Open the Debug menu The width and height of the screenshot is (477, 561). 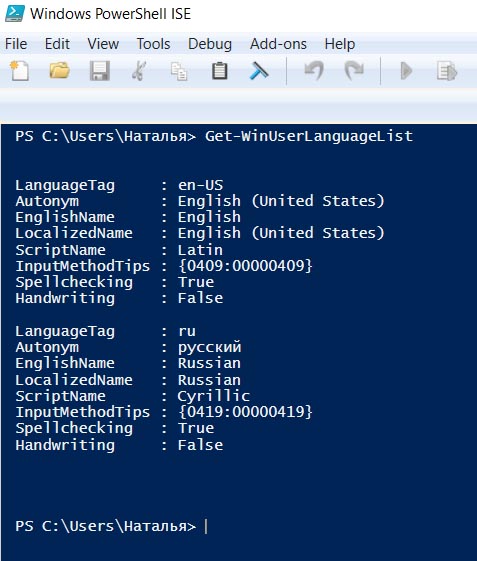[x=210, y=44]
